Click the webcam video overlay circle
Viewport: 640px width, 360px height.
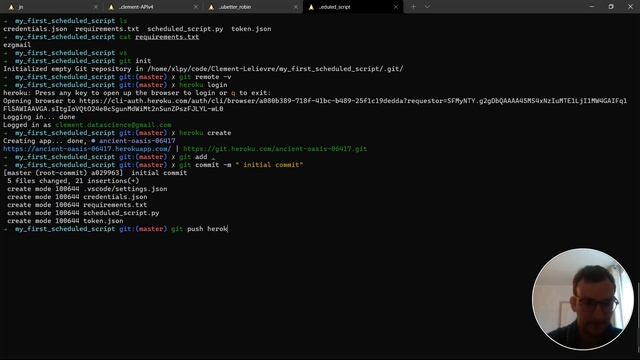tap(583, 299)
